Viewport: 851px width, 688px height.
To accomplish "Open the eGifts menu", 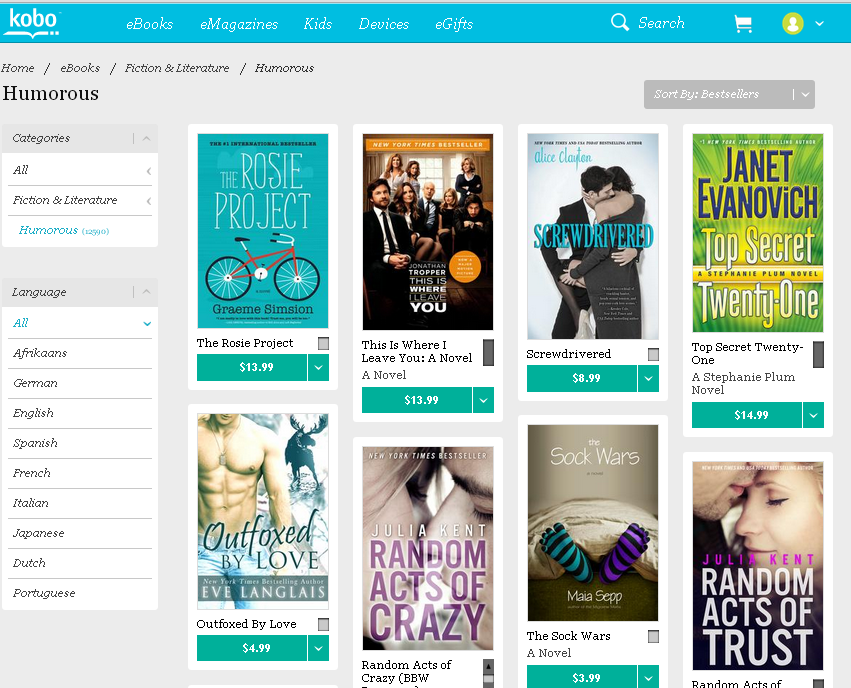I will click(454, 24).
